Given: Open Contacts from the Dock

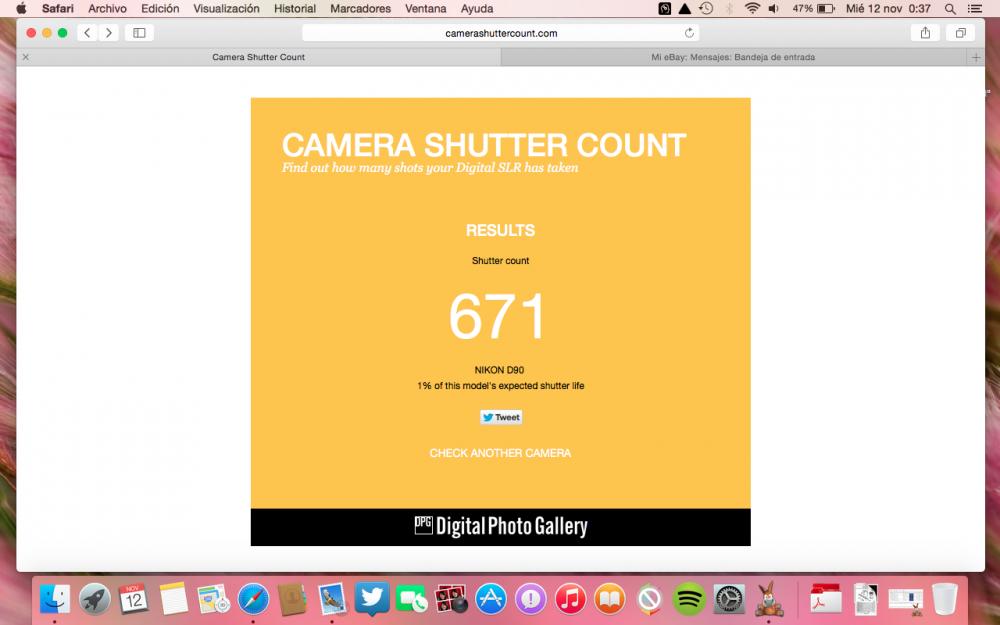Looking at the screenshot, I should pyautogui.click(x=293, y=599).
